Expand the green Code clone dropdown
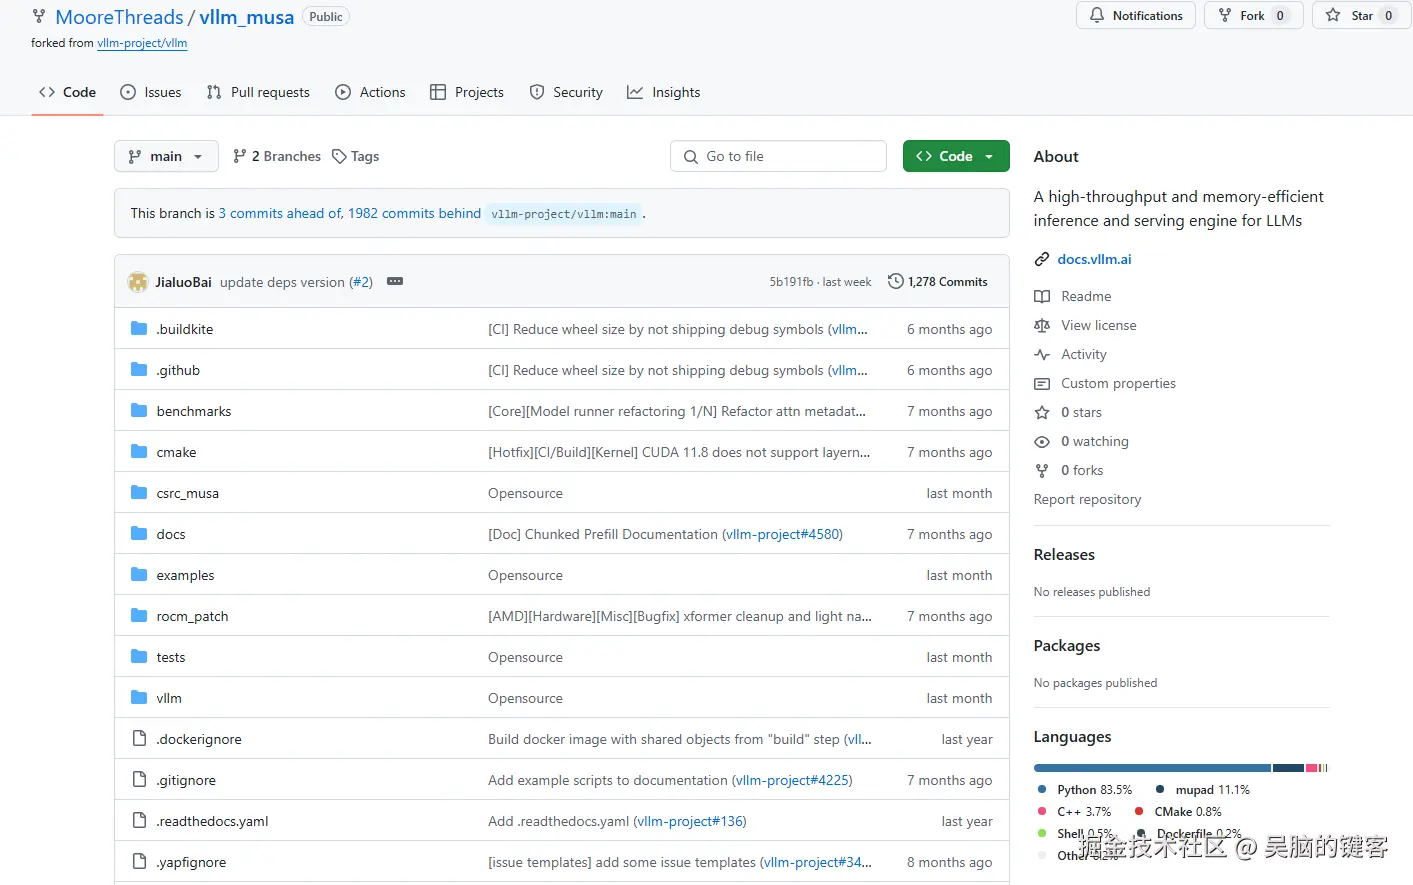The width and height of the screenshot is (1413, 885). (956, 156)
